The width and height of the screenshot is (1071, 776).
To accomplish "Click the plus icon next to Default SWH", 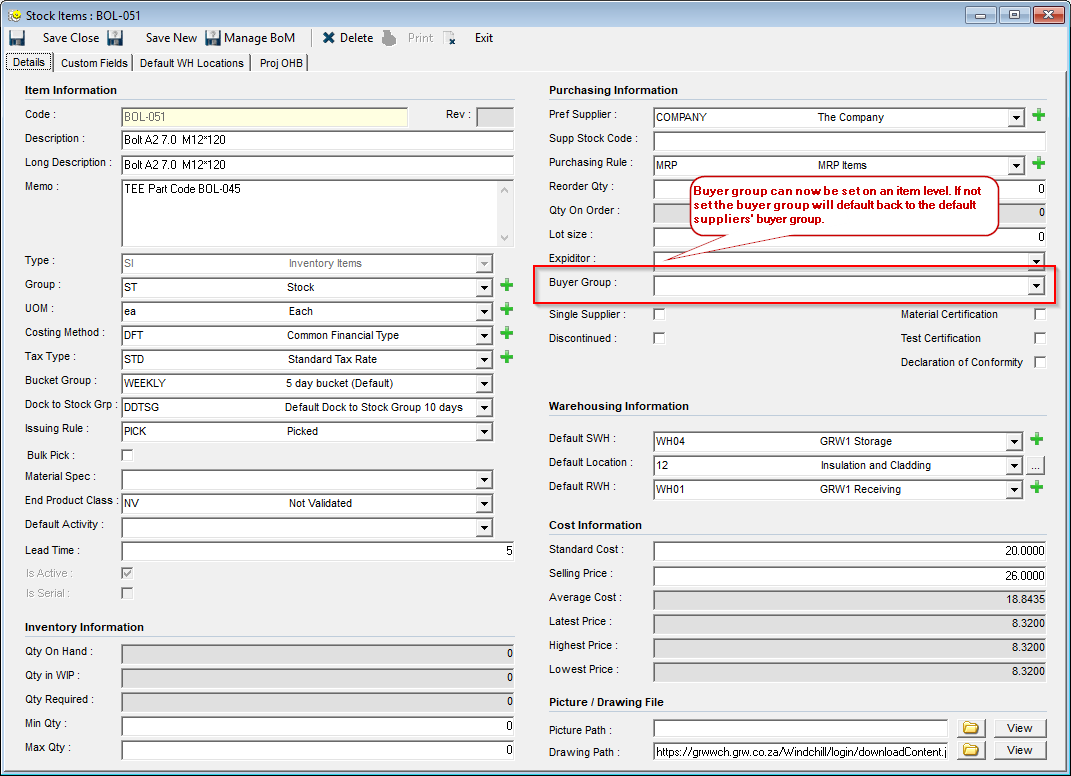I will coord(1038,440).
